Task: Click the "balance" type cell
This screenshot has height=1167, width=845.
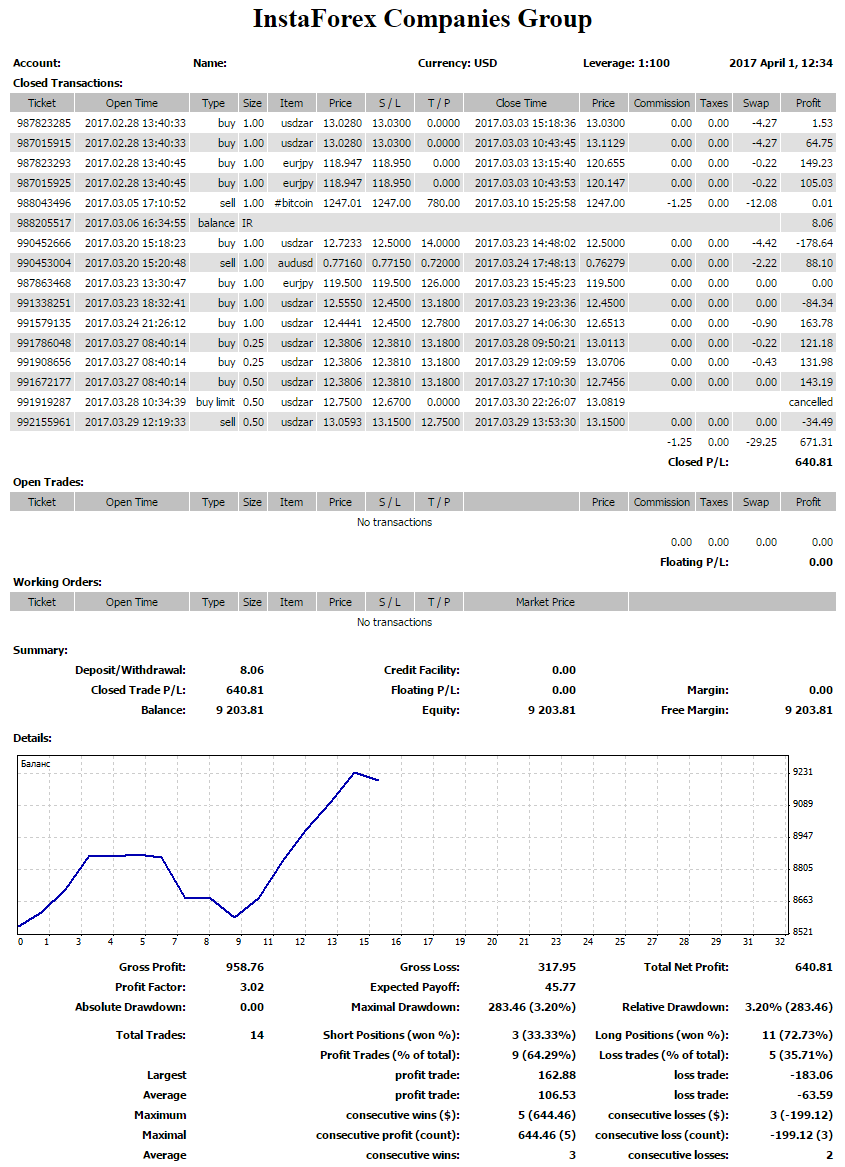Action: 216,223
